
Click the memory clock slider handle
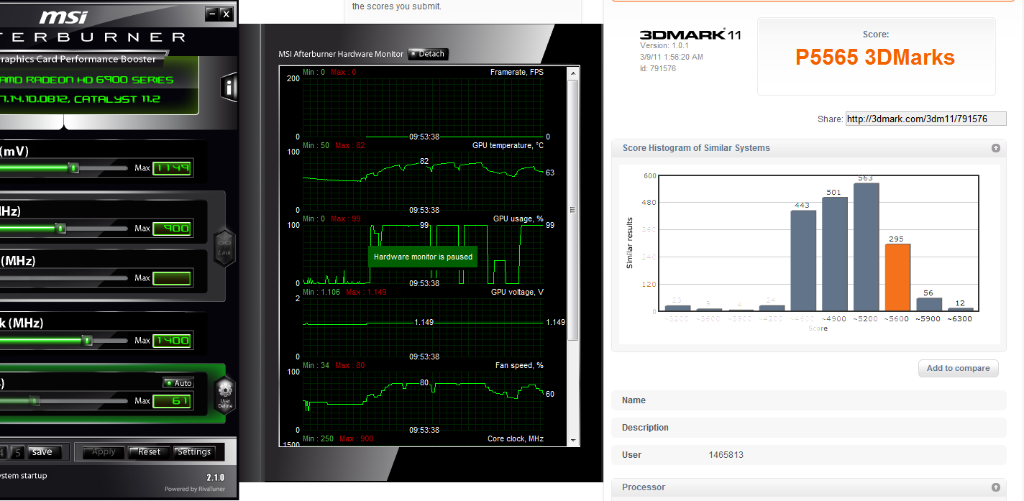click(x=86, y=341)
